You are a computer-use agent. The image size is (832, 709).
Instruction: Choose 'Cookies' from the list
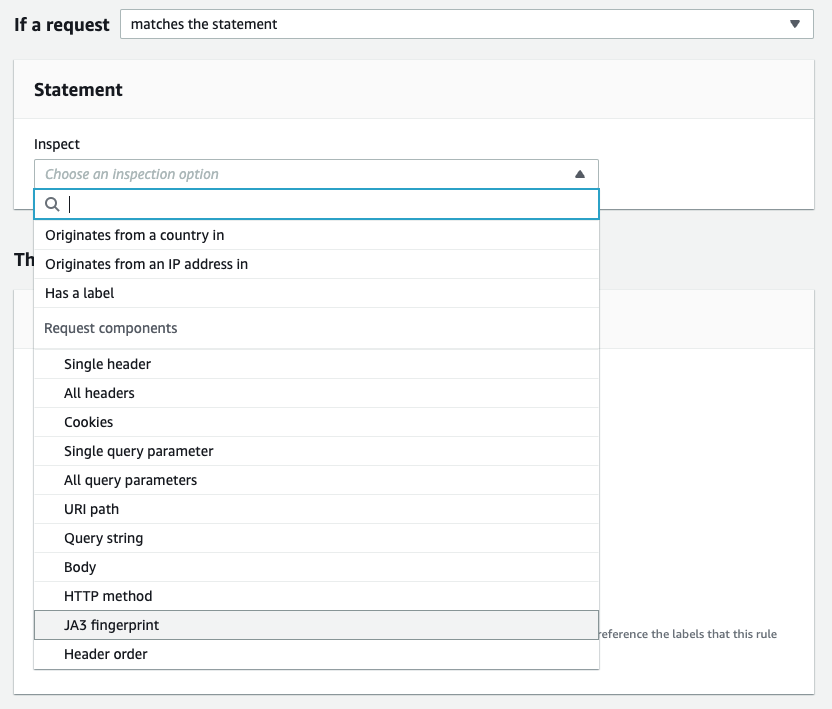pos(316,422)
